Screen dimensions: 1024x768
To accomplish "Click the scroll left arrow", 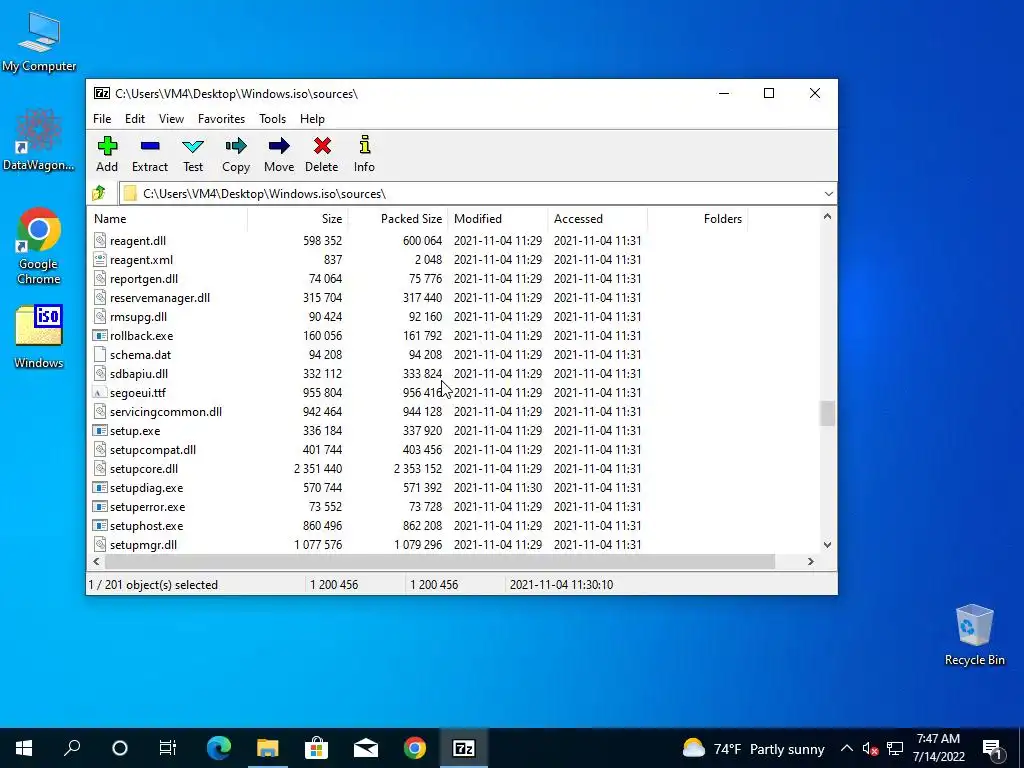I will coord(96,562).
